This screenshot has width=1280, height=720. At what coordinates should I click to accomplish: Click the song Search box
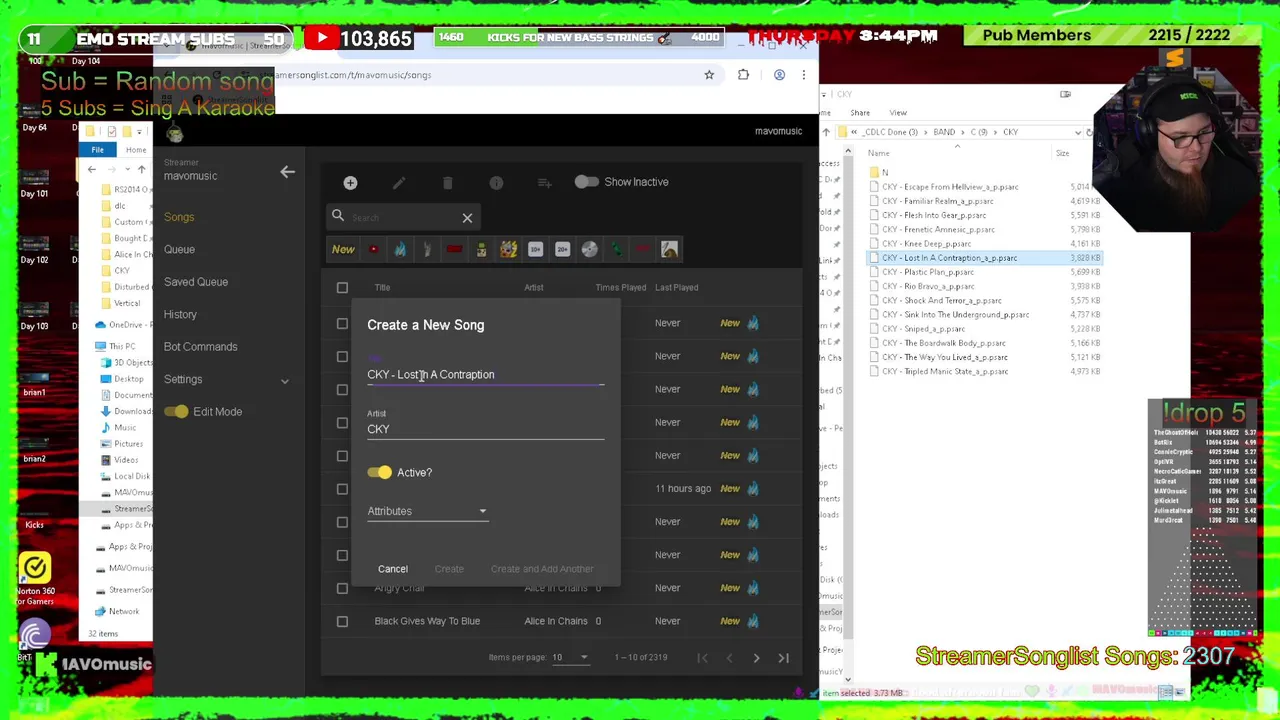[403, 217]
